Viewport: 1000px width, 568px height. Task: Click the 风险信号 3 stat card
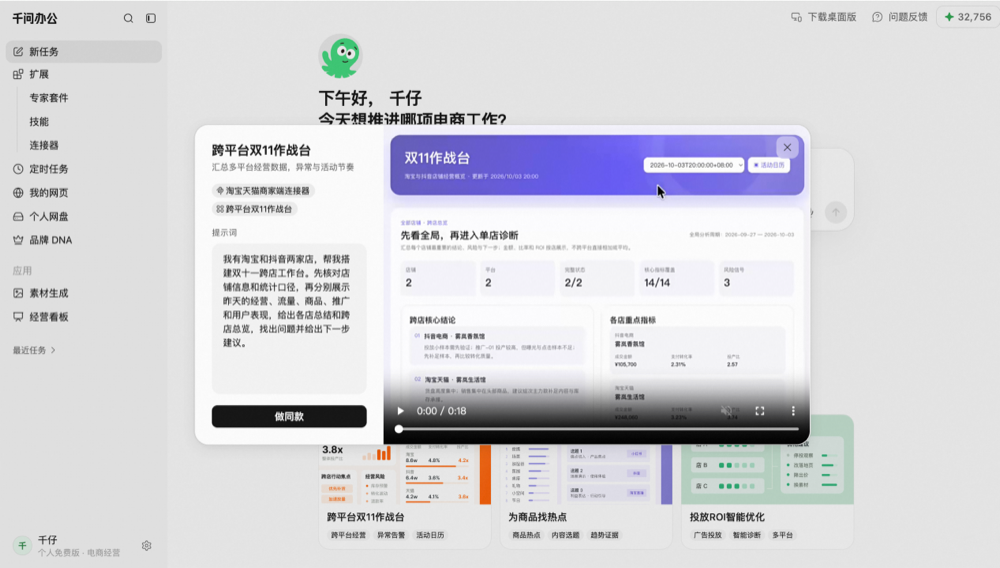[x=756, y=278]
